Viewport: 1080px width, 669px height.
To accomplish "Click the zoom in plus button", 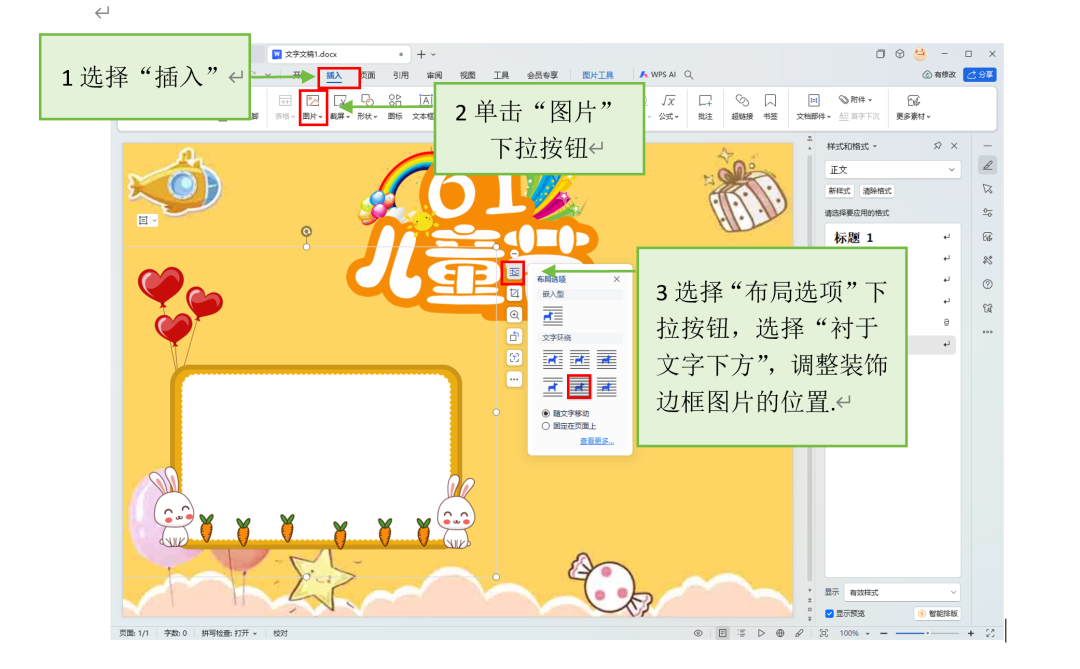I will click(x=970, y=633).
